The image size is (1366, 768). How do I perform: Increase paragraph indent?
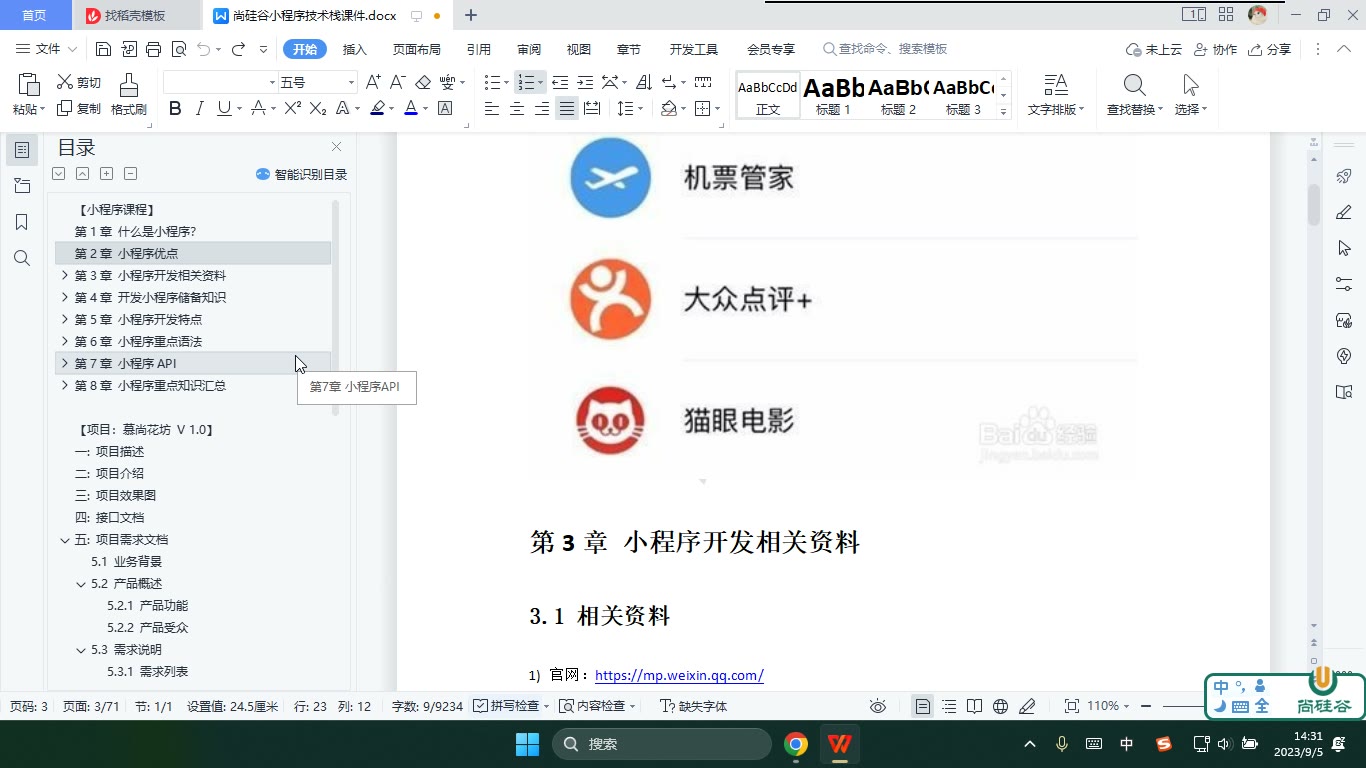pyautogui.click(x=585, y=82)
